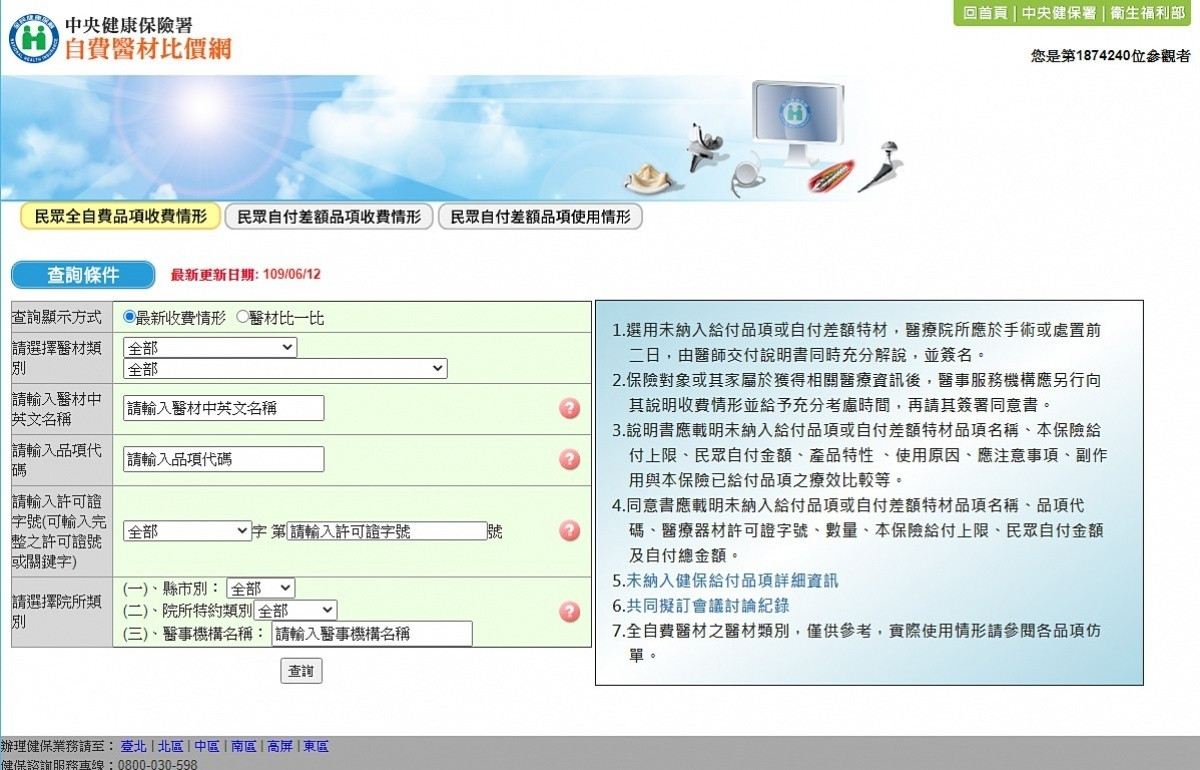This screenshot has height=770, width=1200.
Task: Click the 請輸入醫材中英文名稱 row label
Action: pyautogui.click(x=57, y=409)
